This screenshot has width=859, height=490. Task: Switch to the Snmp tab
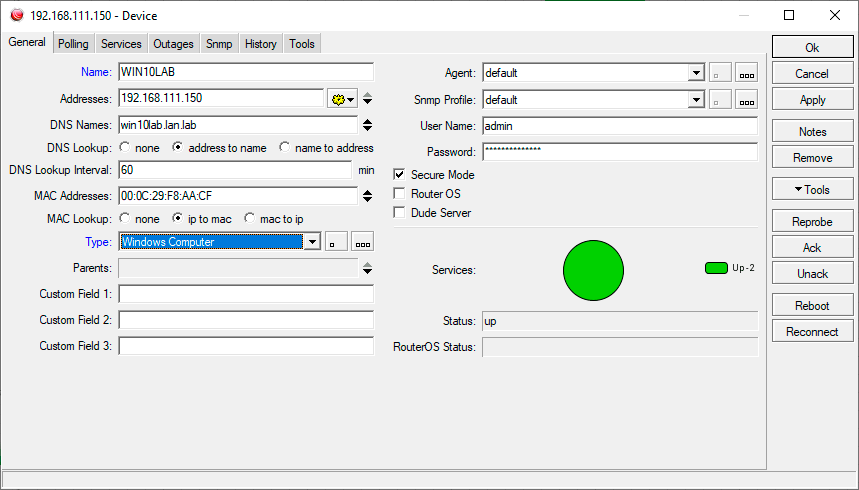coord(219,44)
